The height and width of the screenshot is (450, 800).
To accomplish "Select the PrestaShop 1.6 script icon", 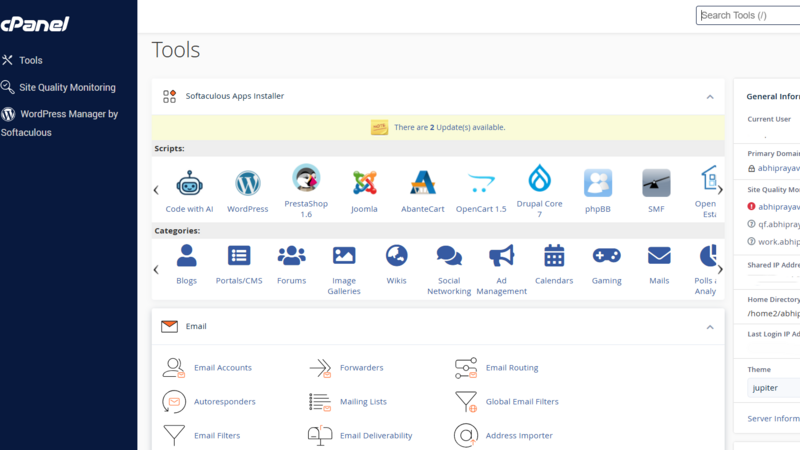I will [306, 178].
